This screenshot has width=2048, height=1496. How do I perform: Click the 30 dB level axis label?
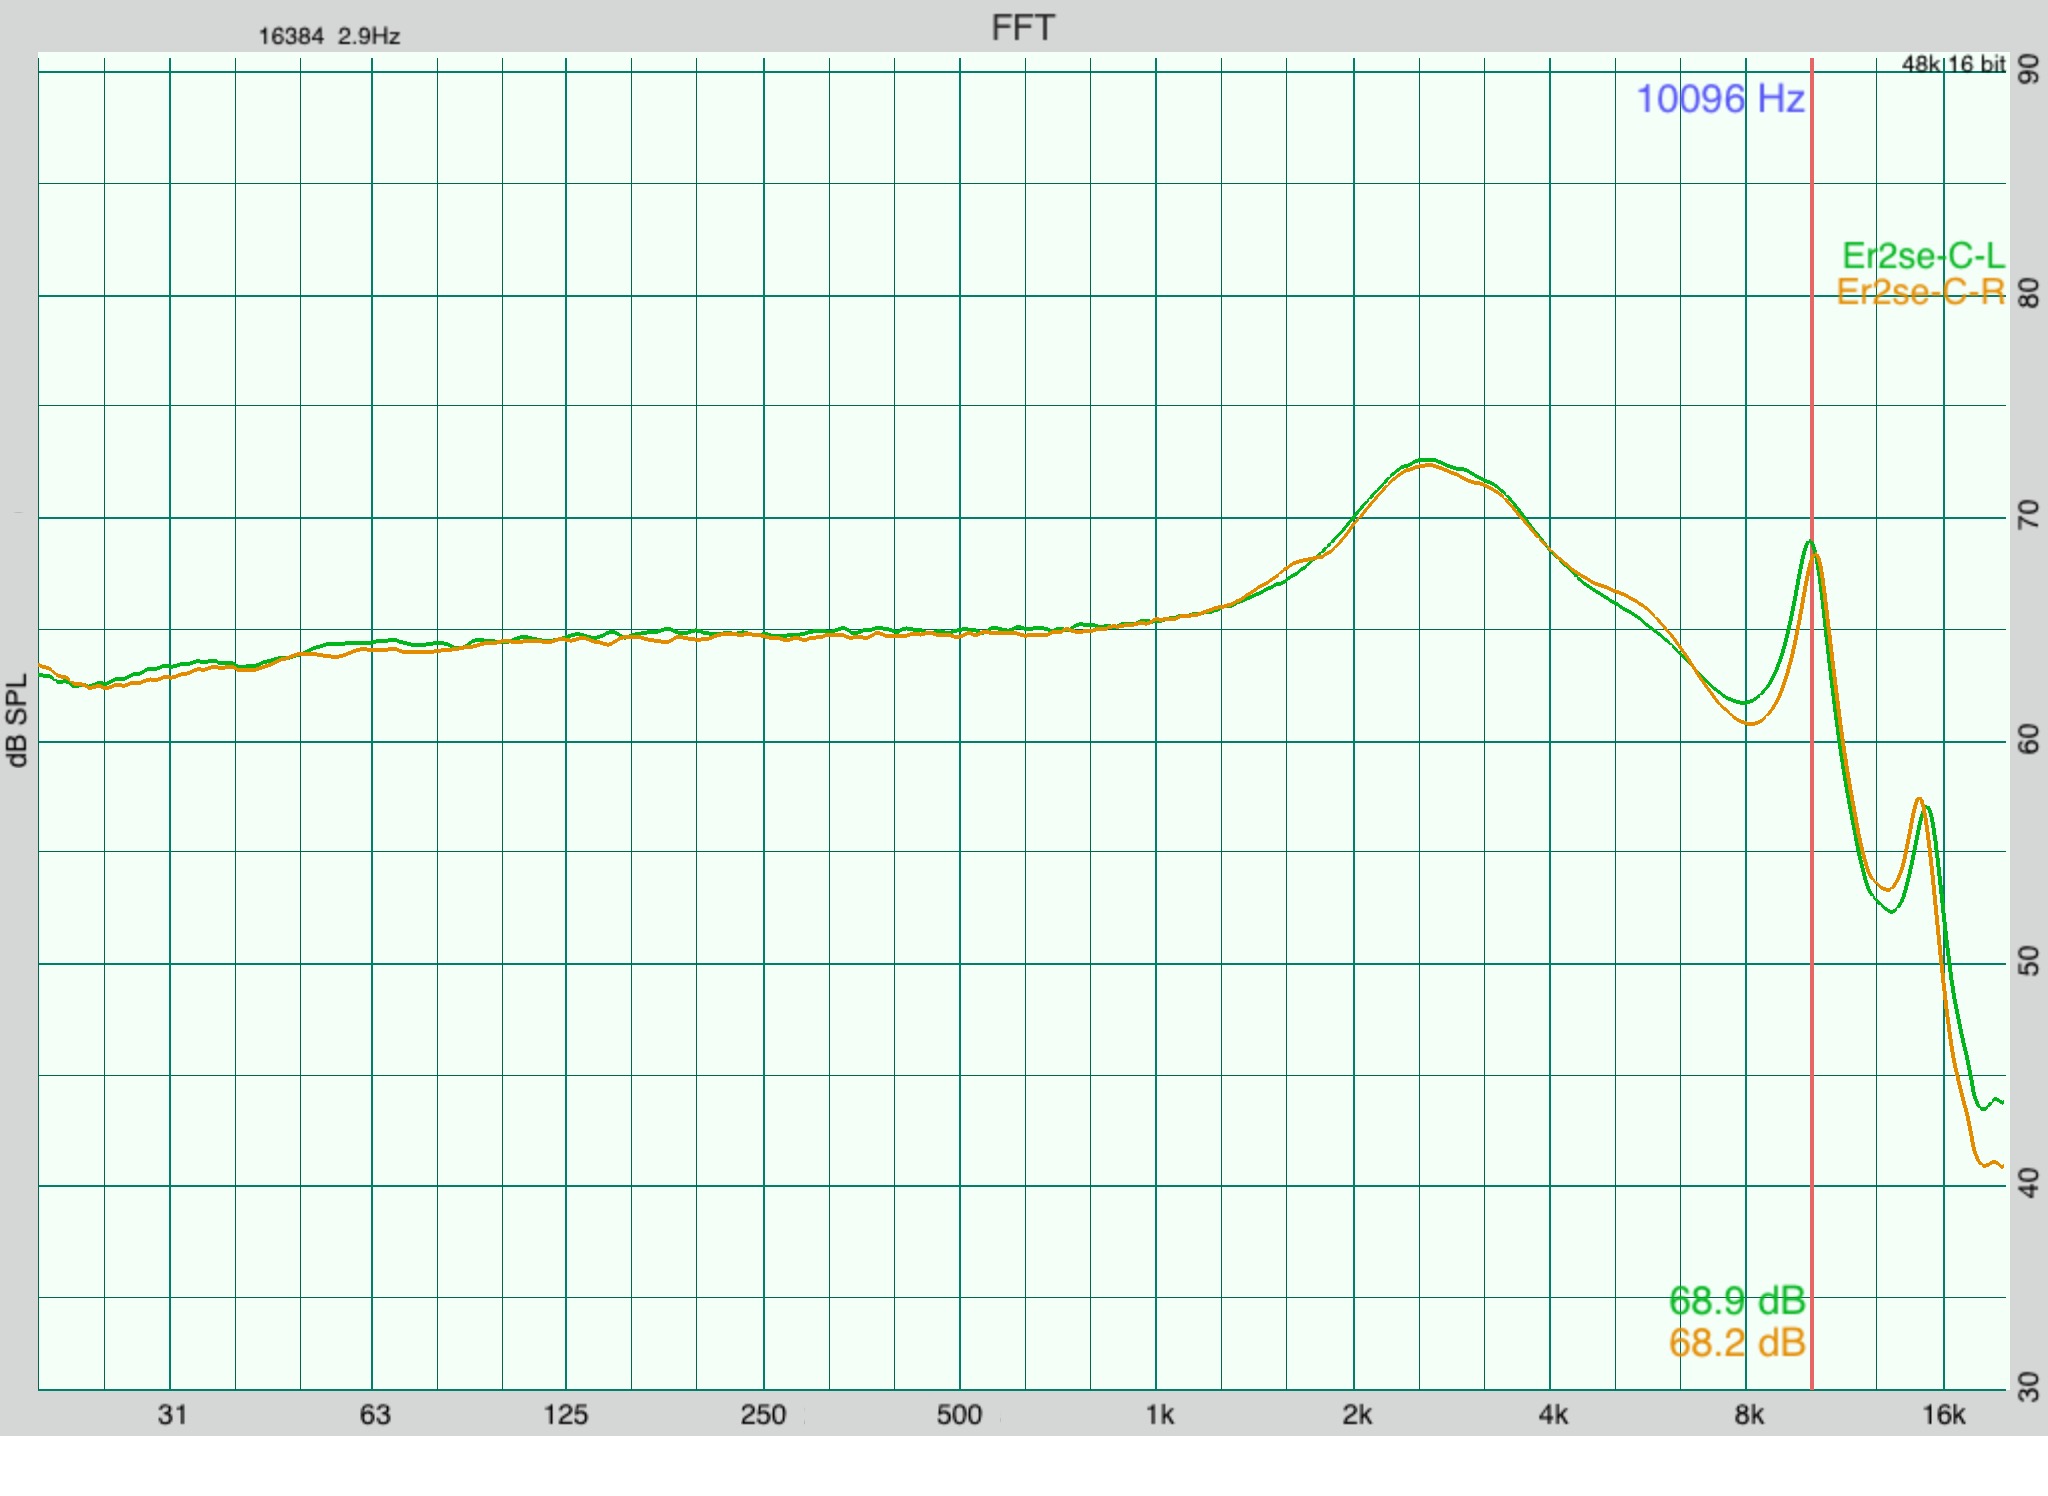(2029, 1387)
